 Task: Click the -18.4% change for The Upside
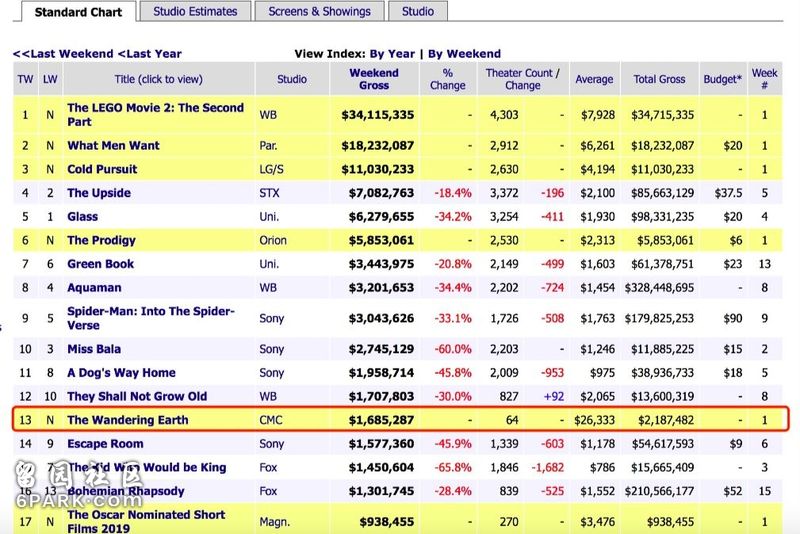pos(453,193)
